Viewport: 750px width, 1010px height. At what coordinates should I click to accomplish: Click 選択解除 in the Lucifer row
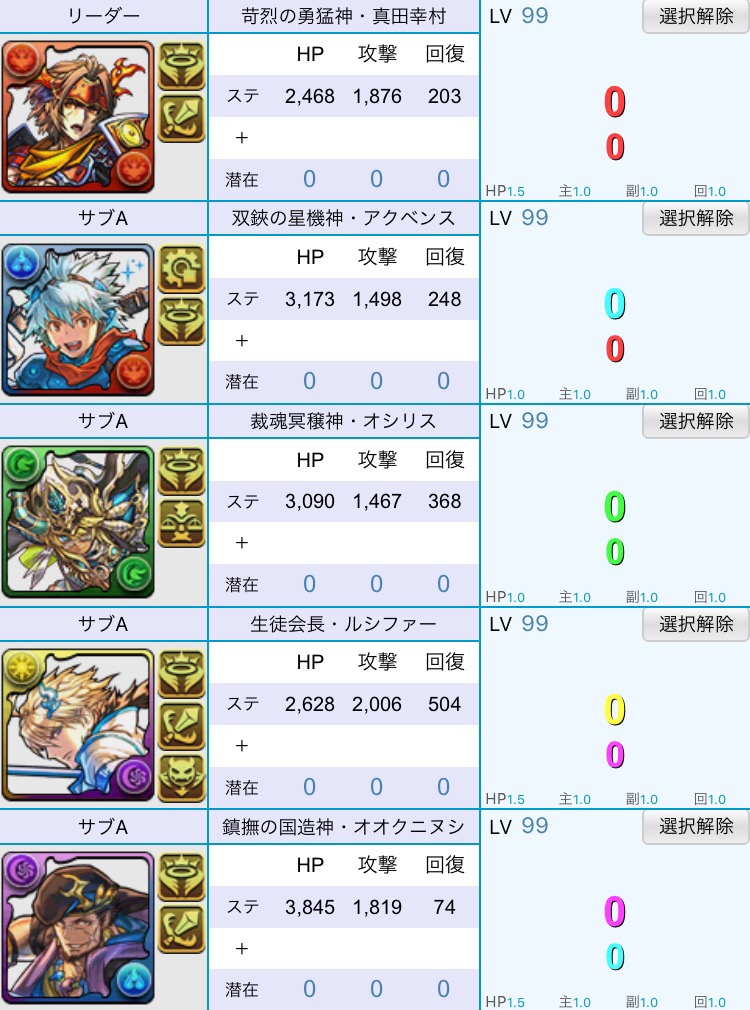point(696,624)
